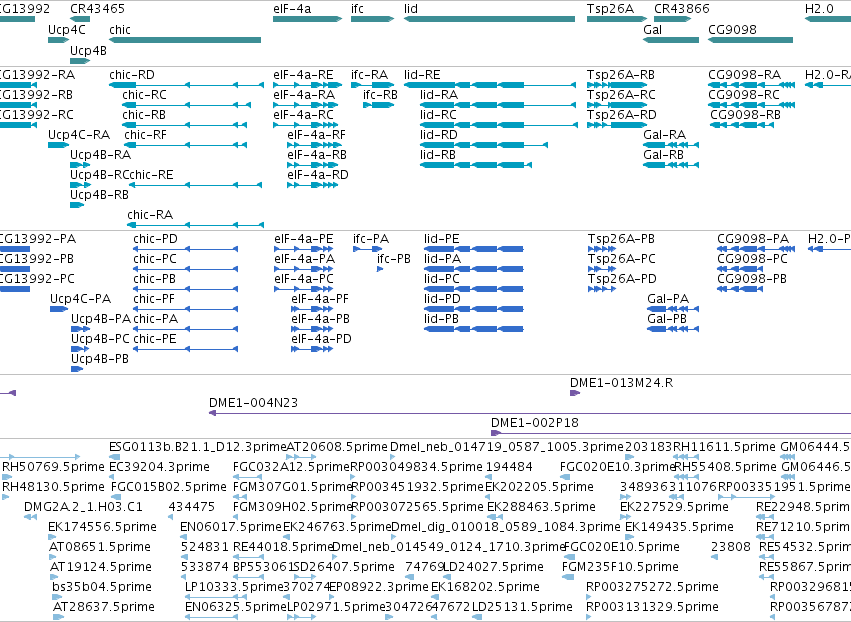This screenshot has width=851, height=622.
Task: Select the 'AT28637.5prime' EST label
Action: pyautogui.click(x=104, y=607)
